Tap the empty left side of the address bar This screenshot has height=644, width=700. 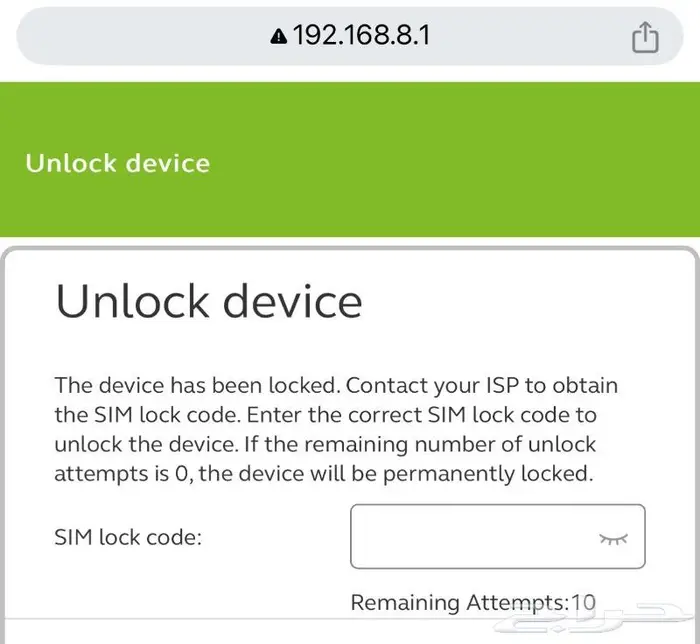point(143,36)
